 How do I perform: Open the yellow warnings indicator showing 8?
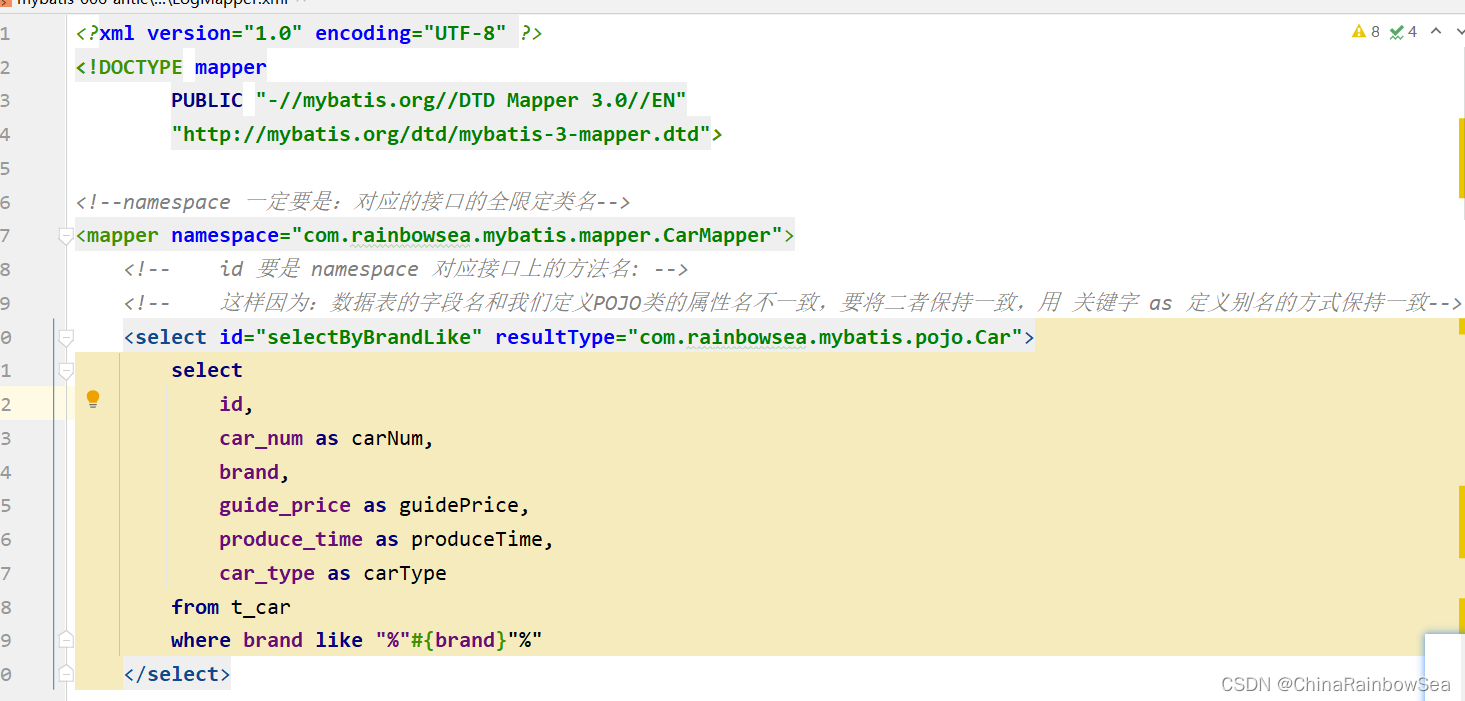pos(1366,32)
